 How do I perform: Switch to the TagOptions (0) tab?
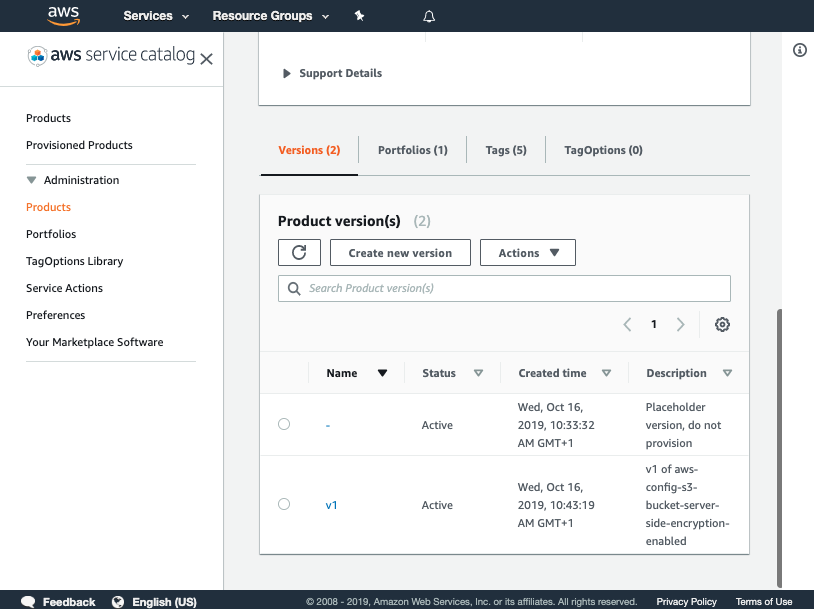click(x=603, y=150)
